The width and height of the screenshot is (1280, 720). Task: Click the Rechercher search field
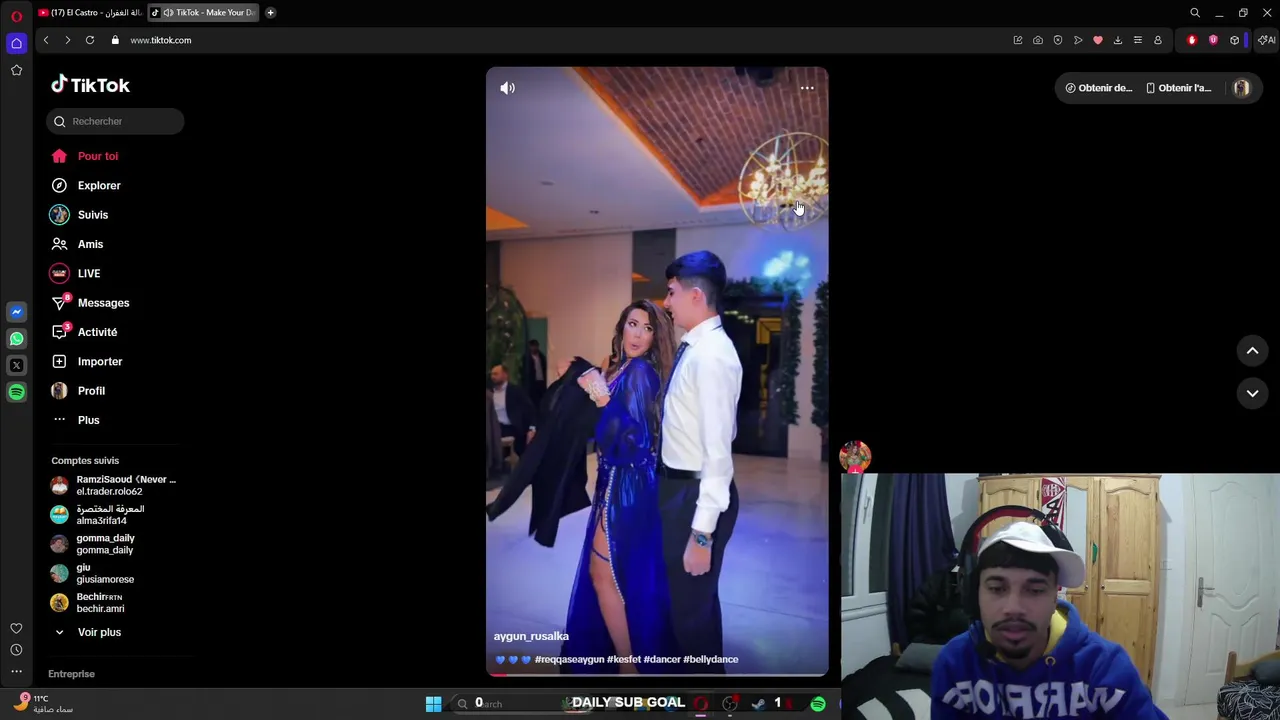(x=115, y=121)
